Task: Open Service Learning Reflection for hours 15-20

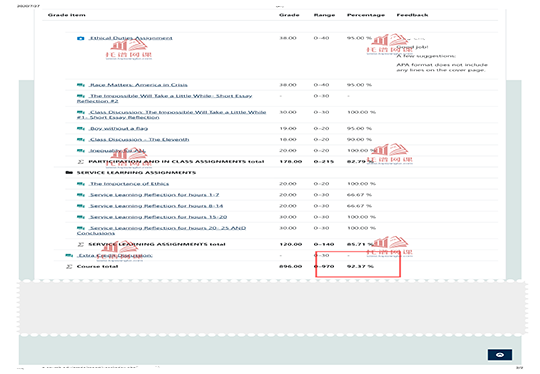Action: 158,217
